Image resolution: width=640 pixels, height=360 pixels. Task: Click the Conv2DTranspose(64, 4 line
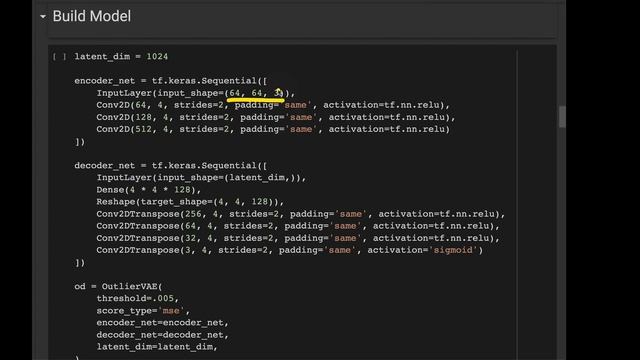pos(298,226)
